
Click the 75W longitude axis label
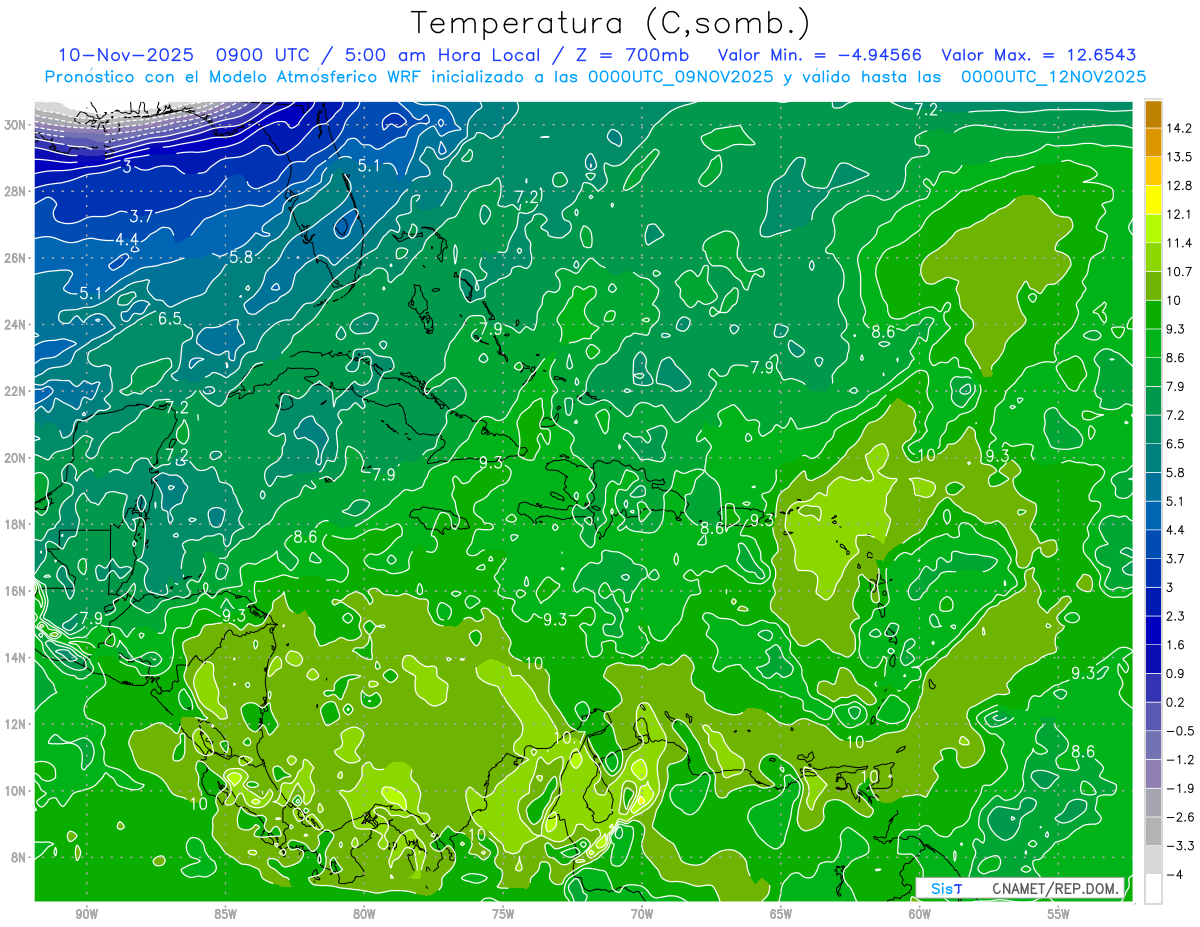[503, 914]
